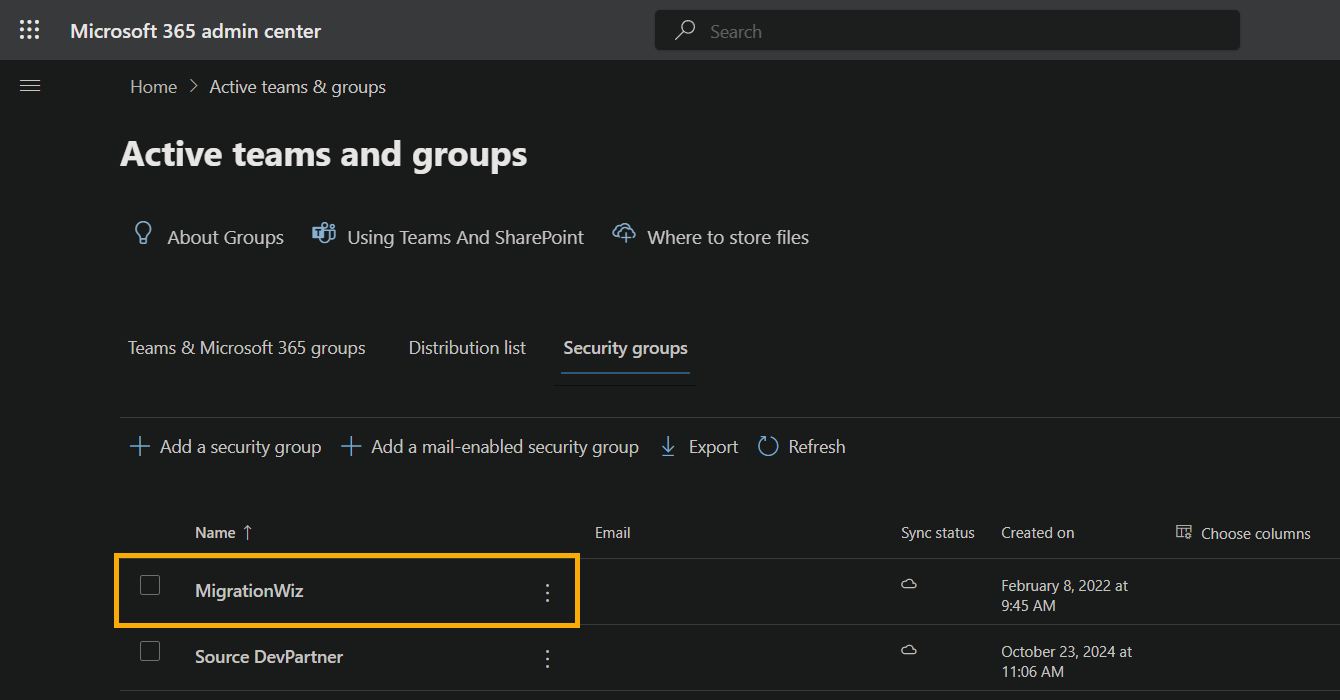This screenshot has height=700, width=1340.
Task: Click MigrationWiz cloud sync status icon
Action: pyautogui.click(x=909, y=584)
